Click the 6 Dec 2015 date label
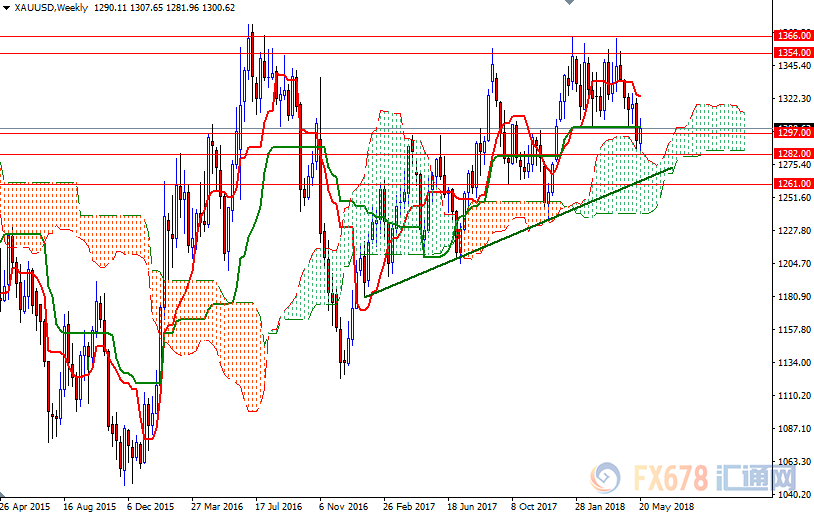This screenshot has width=814, height=514. (x=153, y=506)
